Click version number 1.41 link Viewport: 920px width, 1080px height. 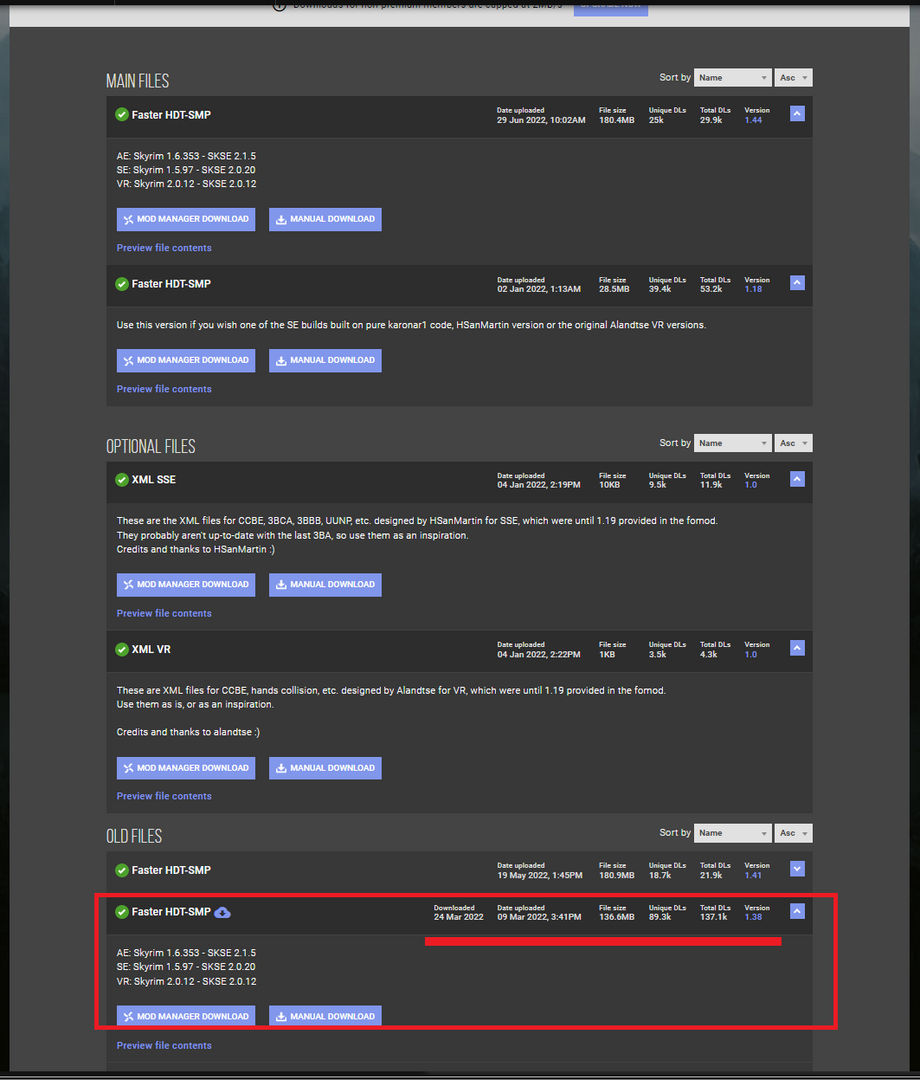coord(753,875)
